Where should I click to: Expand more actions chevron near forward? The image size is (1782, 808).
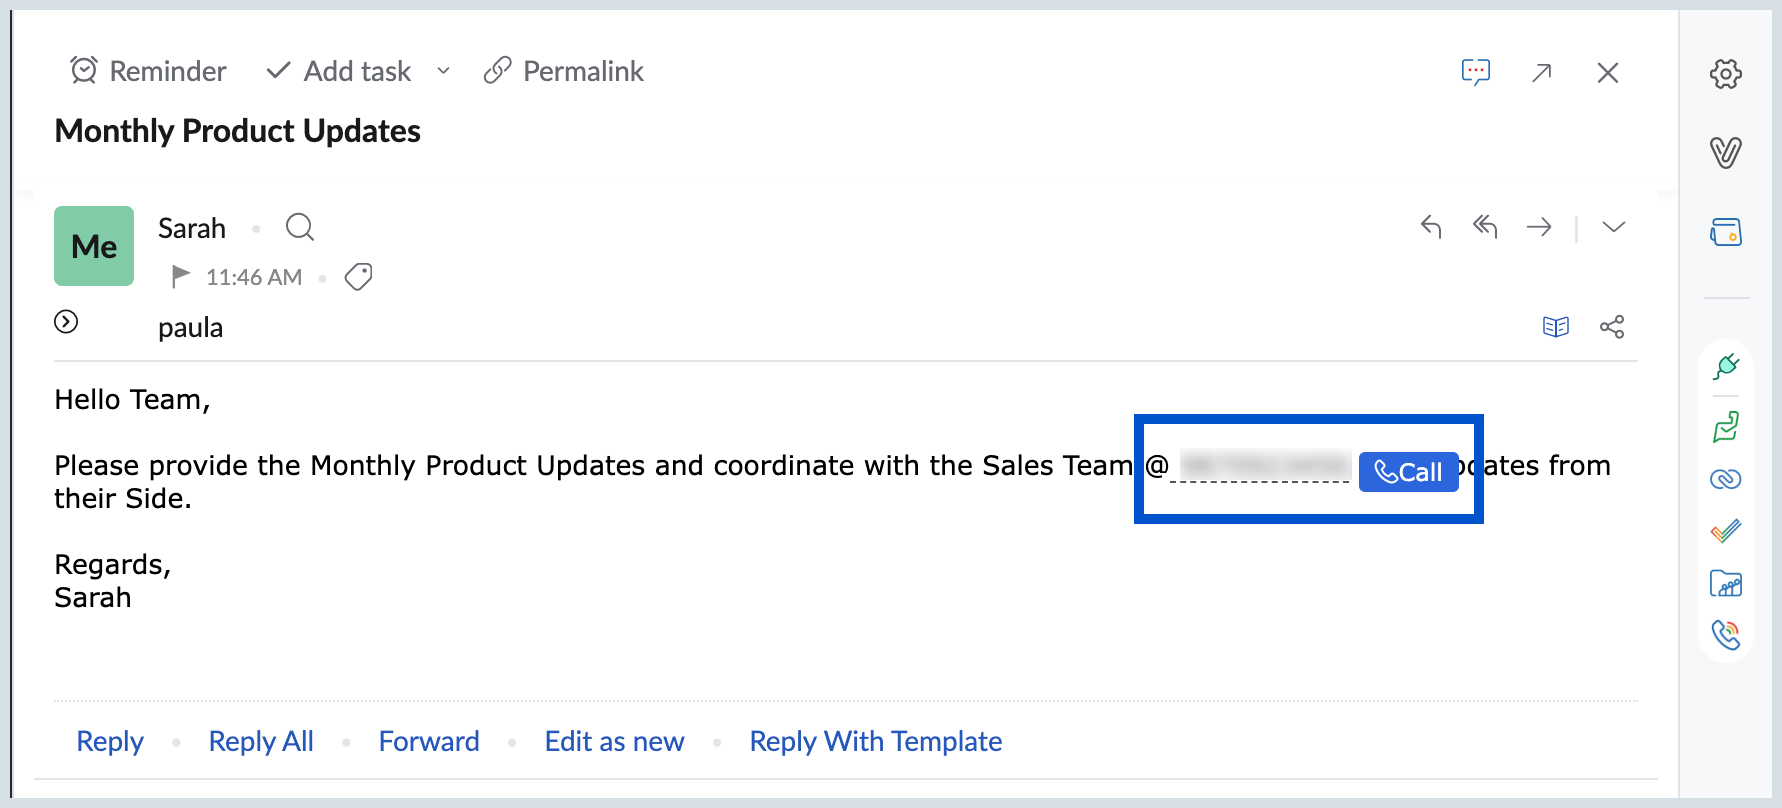click(x=1613, y=227)
